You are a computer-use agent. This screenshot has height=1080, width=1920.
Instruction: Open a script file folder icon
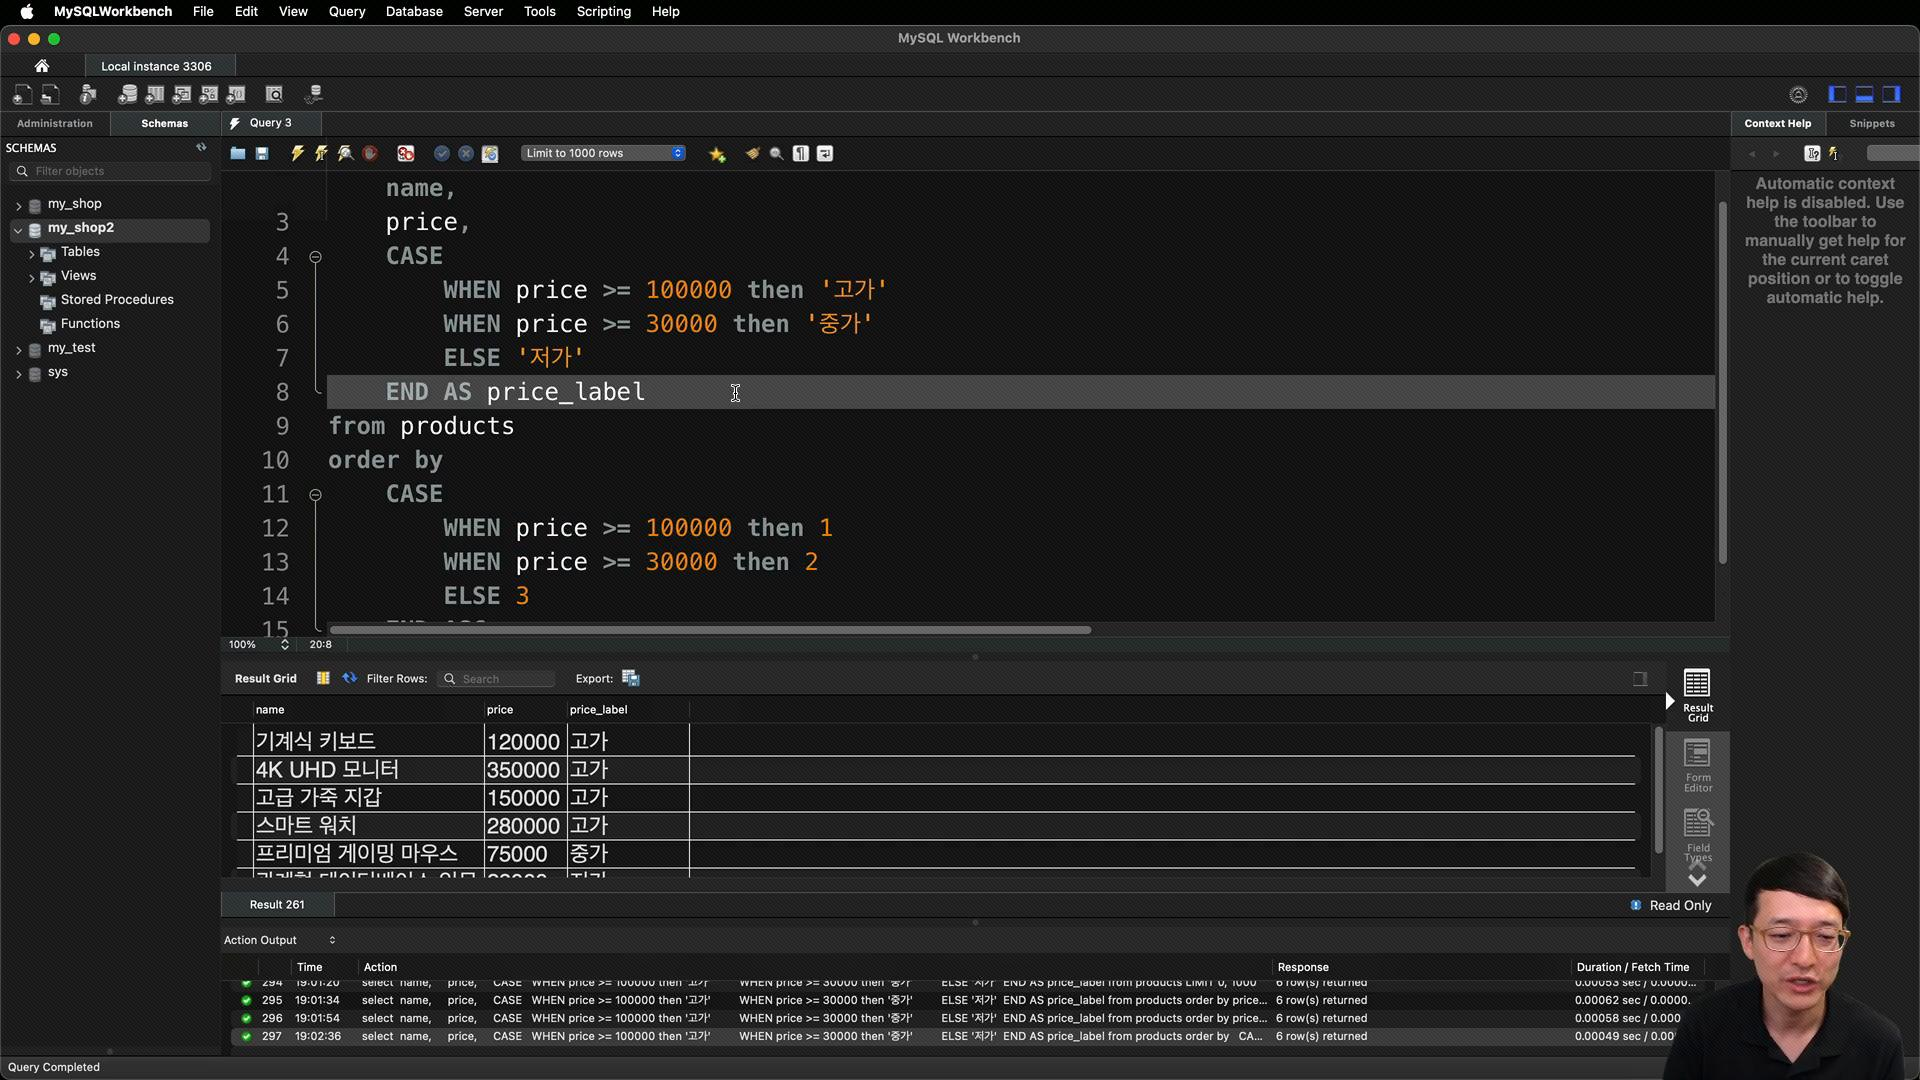pos(238,153)
